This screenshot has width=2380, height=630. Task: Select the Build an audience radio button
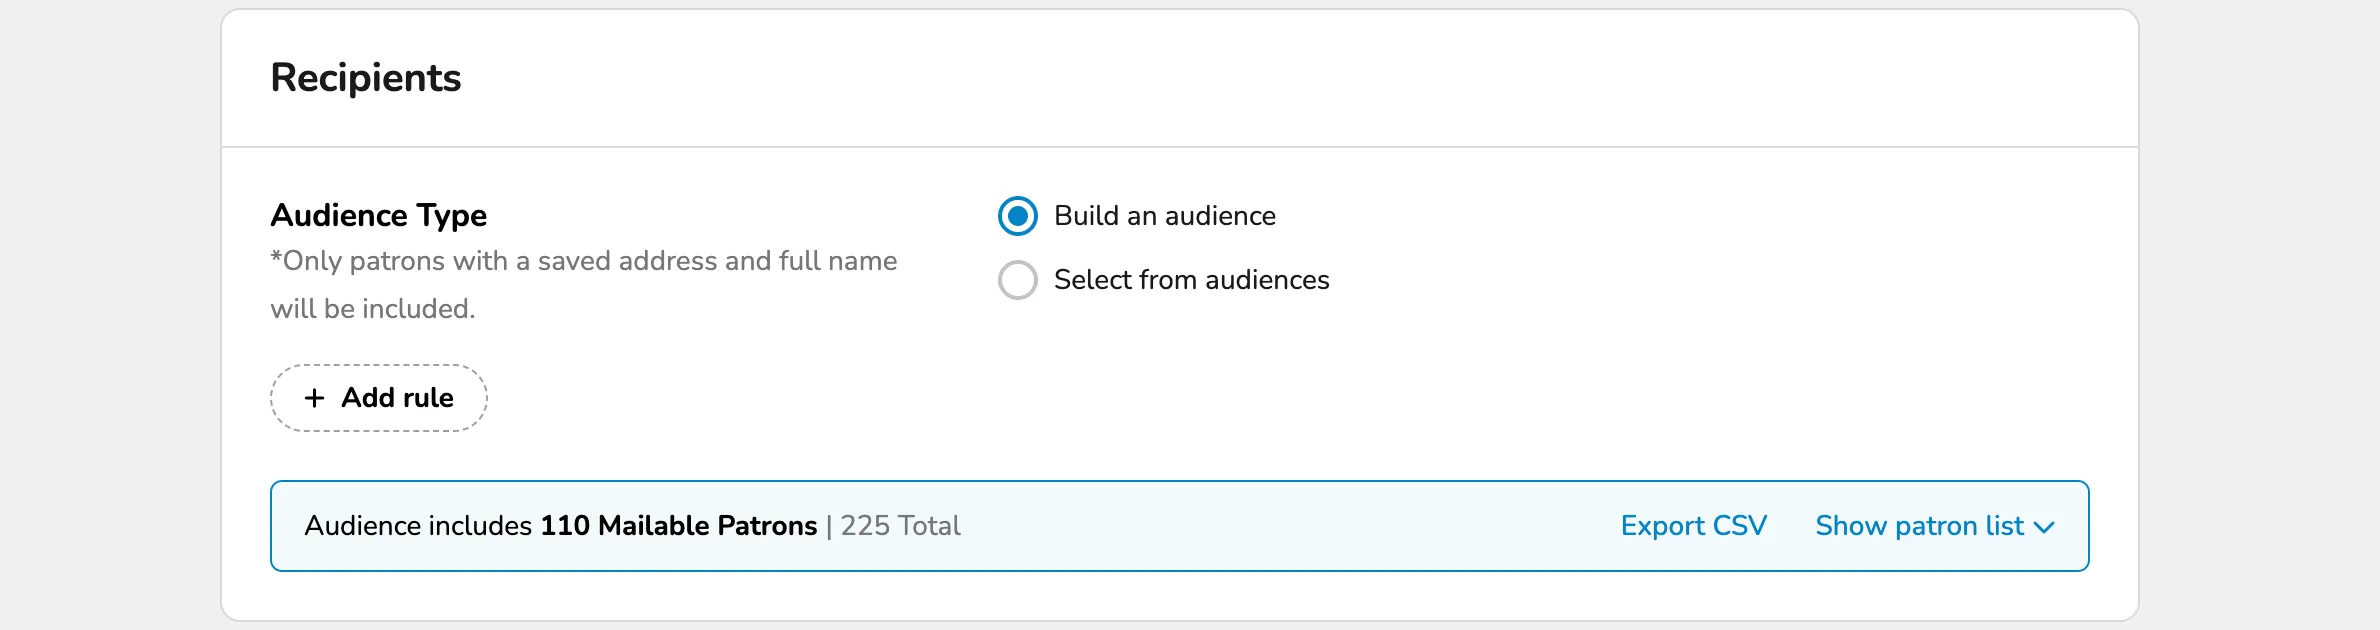click(x=1018, y=216)
